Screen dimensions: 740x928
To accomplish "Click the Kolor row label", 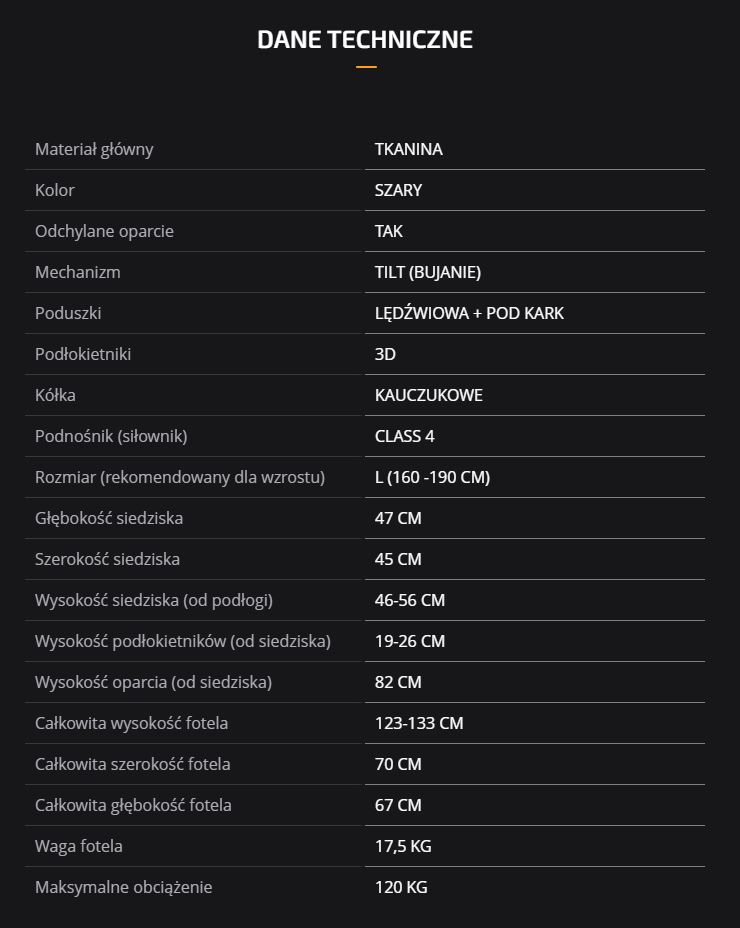I will click(x=55, y=190).
